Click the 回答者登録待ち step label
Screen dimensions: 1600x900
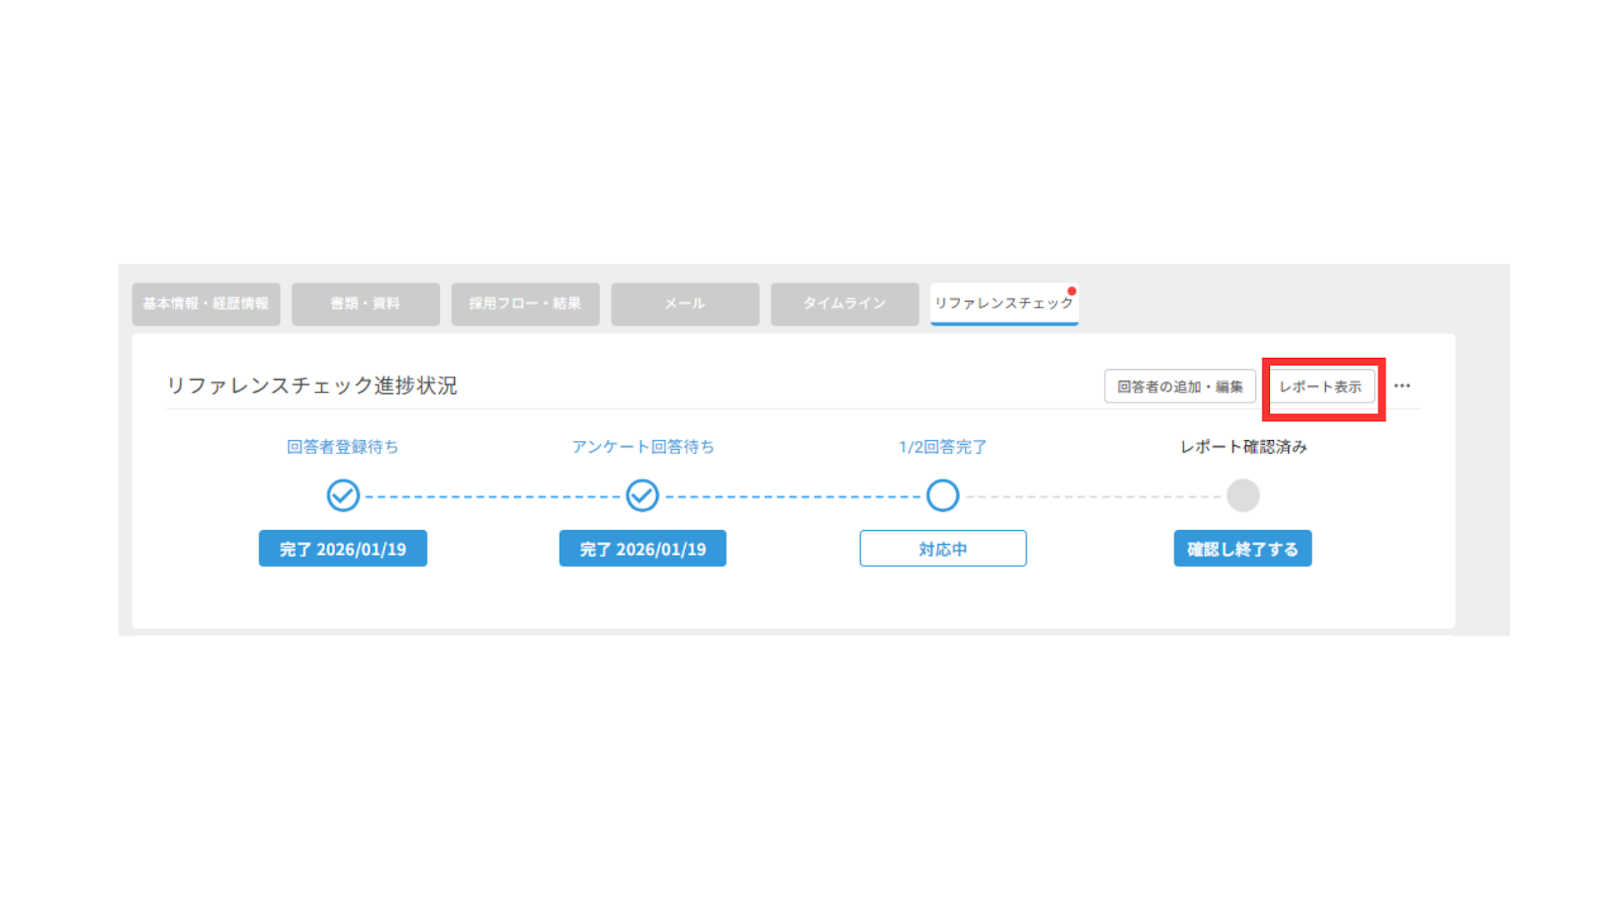[343, 447]
